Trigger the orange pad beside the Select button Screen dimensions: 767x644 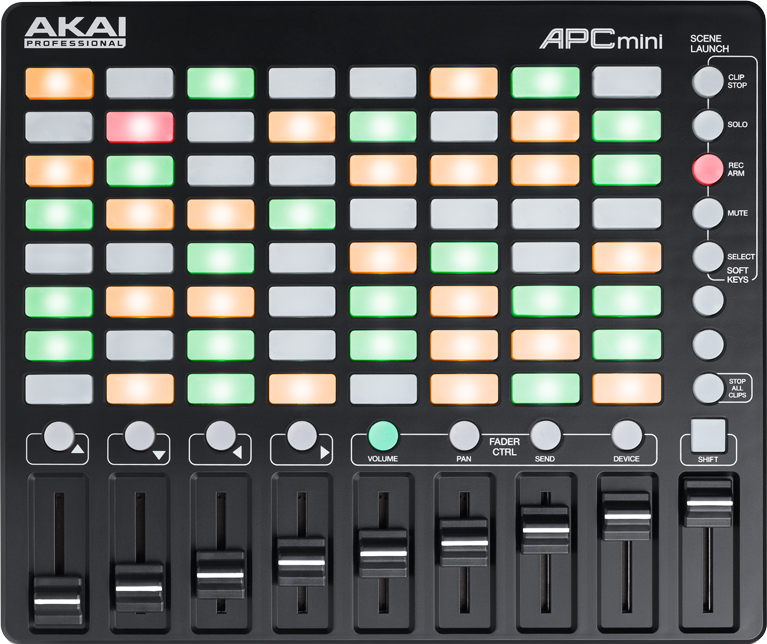point(627,257)
